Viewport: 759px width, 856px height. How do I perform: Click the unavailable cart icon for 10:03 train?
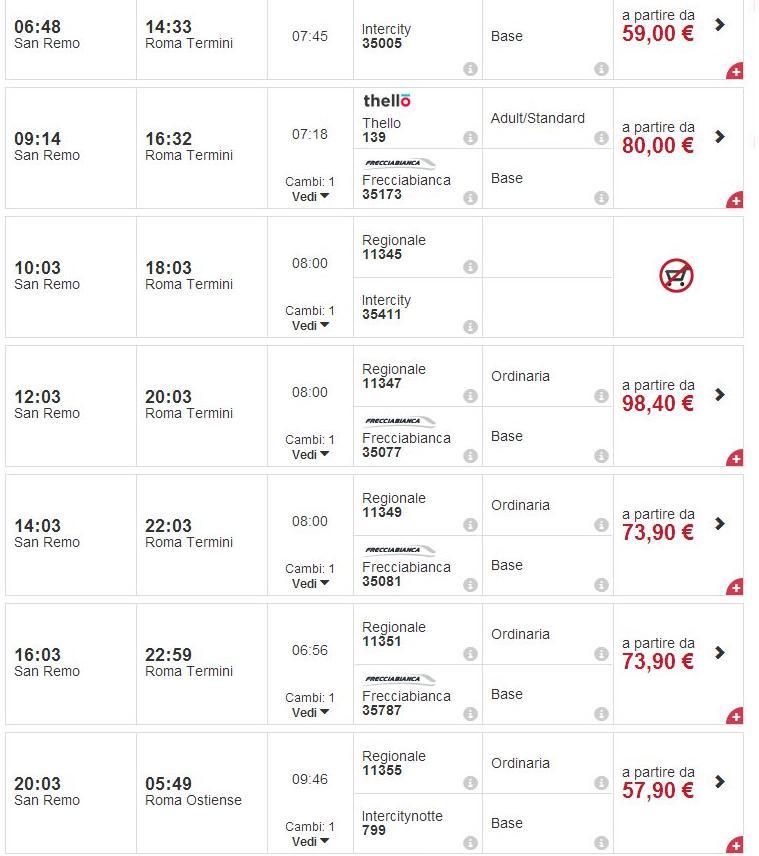[677, 276]
